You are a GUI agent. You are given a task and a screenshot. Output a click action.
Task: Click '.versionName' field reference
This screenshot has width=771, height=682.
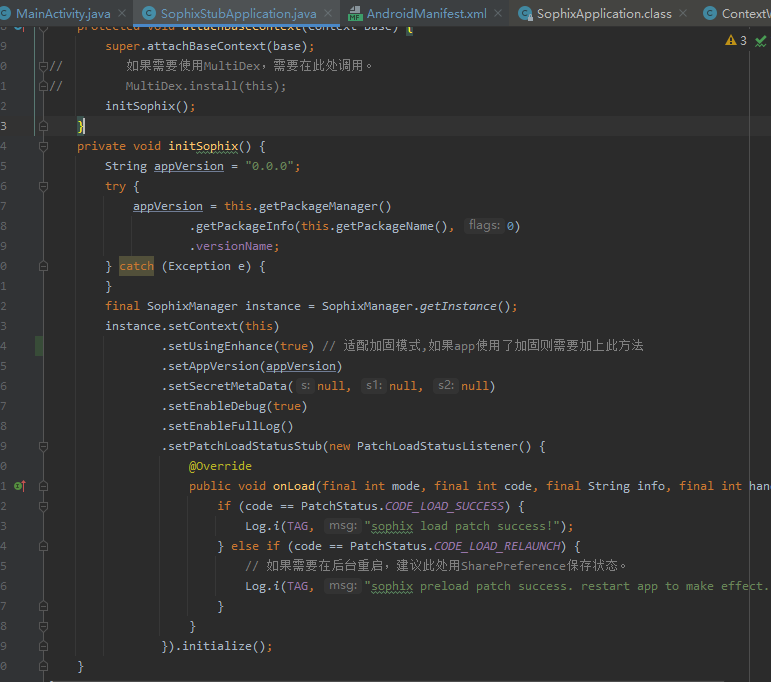231,246
